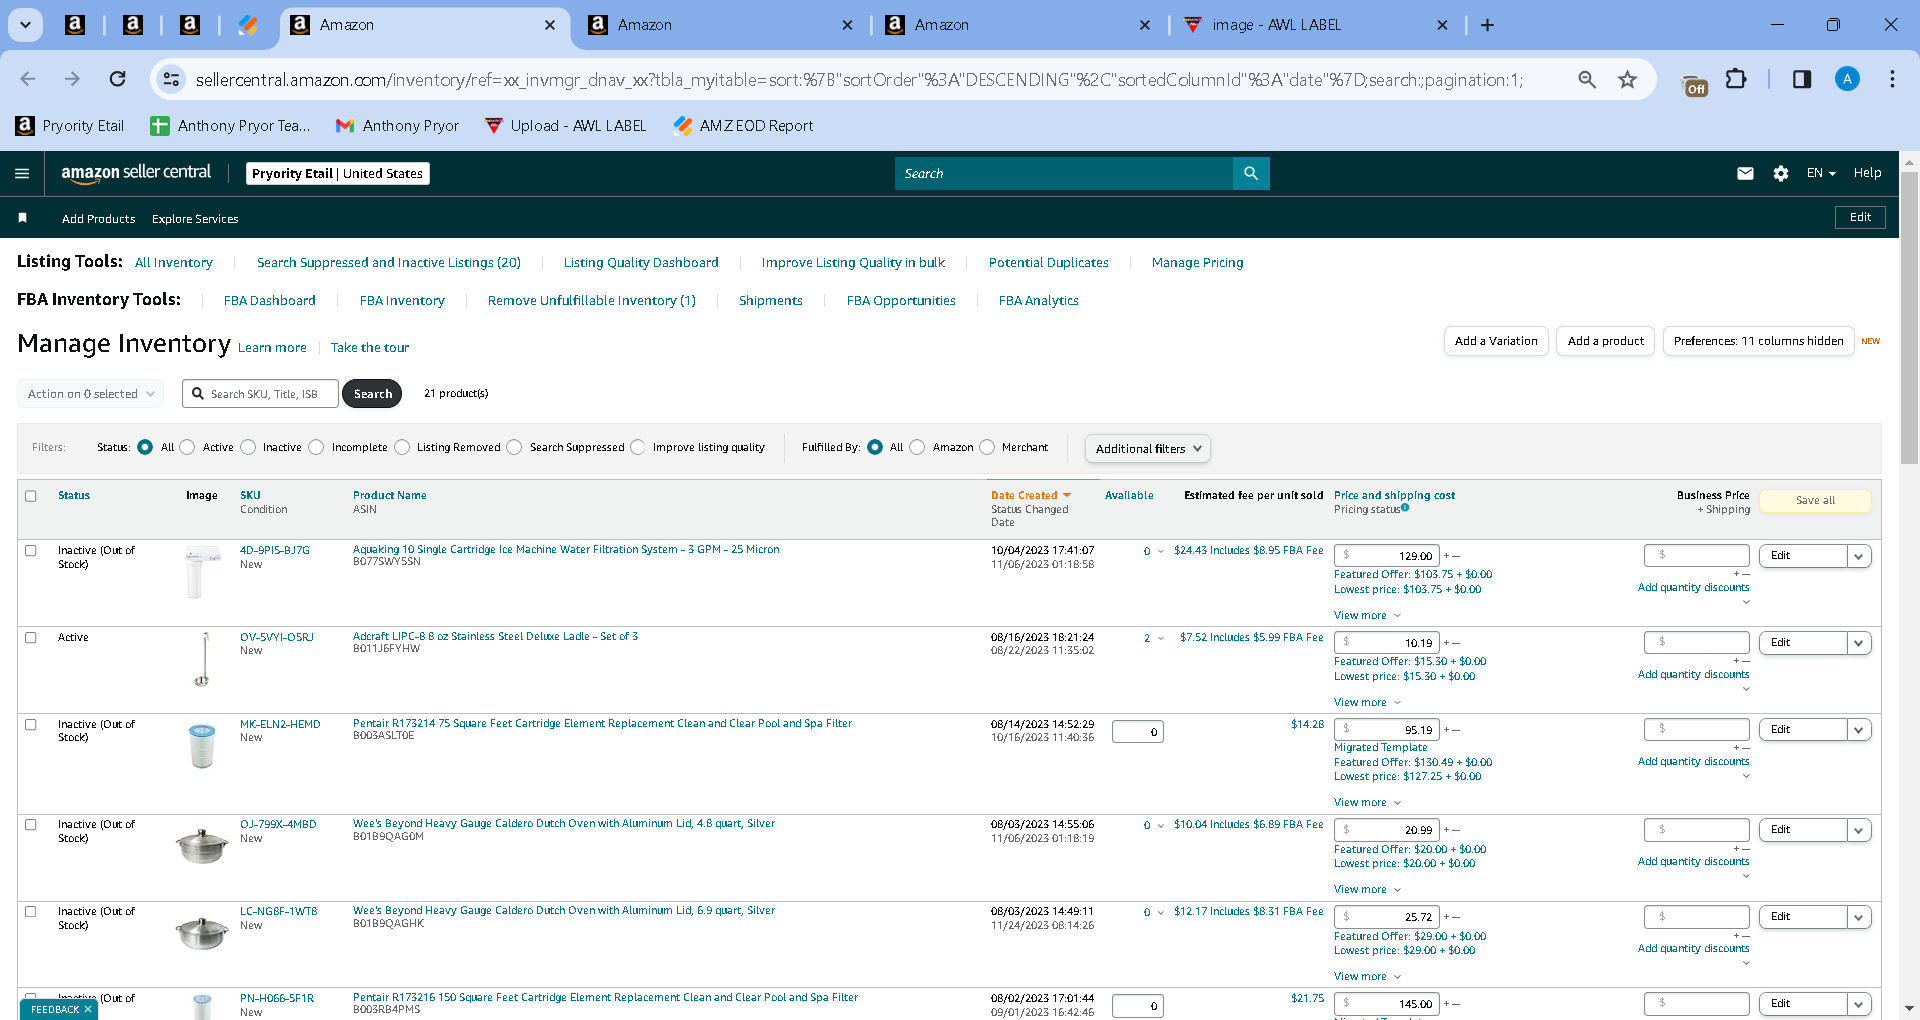
Task: Expand the Additional filters dropdown
Action: point(1148,449)
